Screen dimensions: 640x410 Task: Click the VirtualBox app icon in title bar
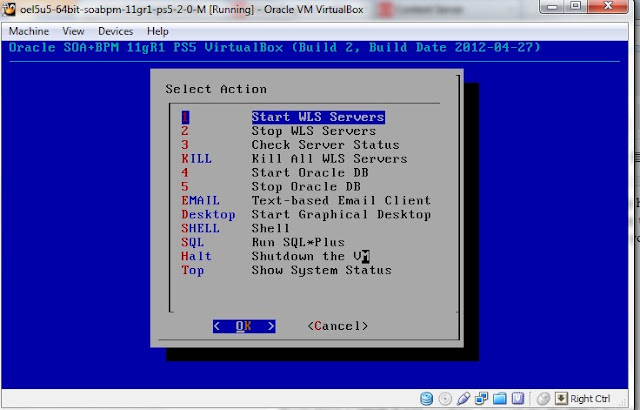pos(9,9)
